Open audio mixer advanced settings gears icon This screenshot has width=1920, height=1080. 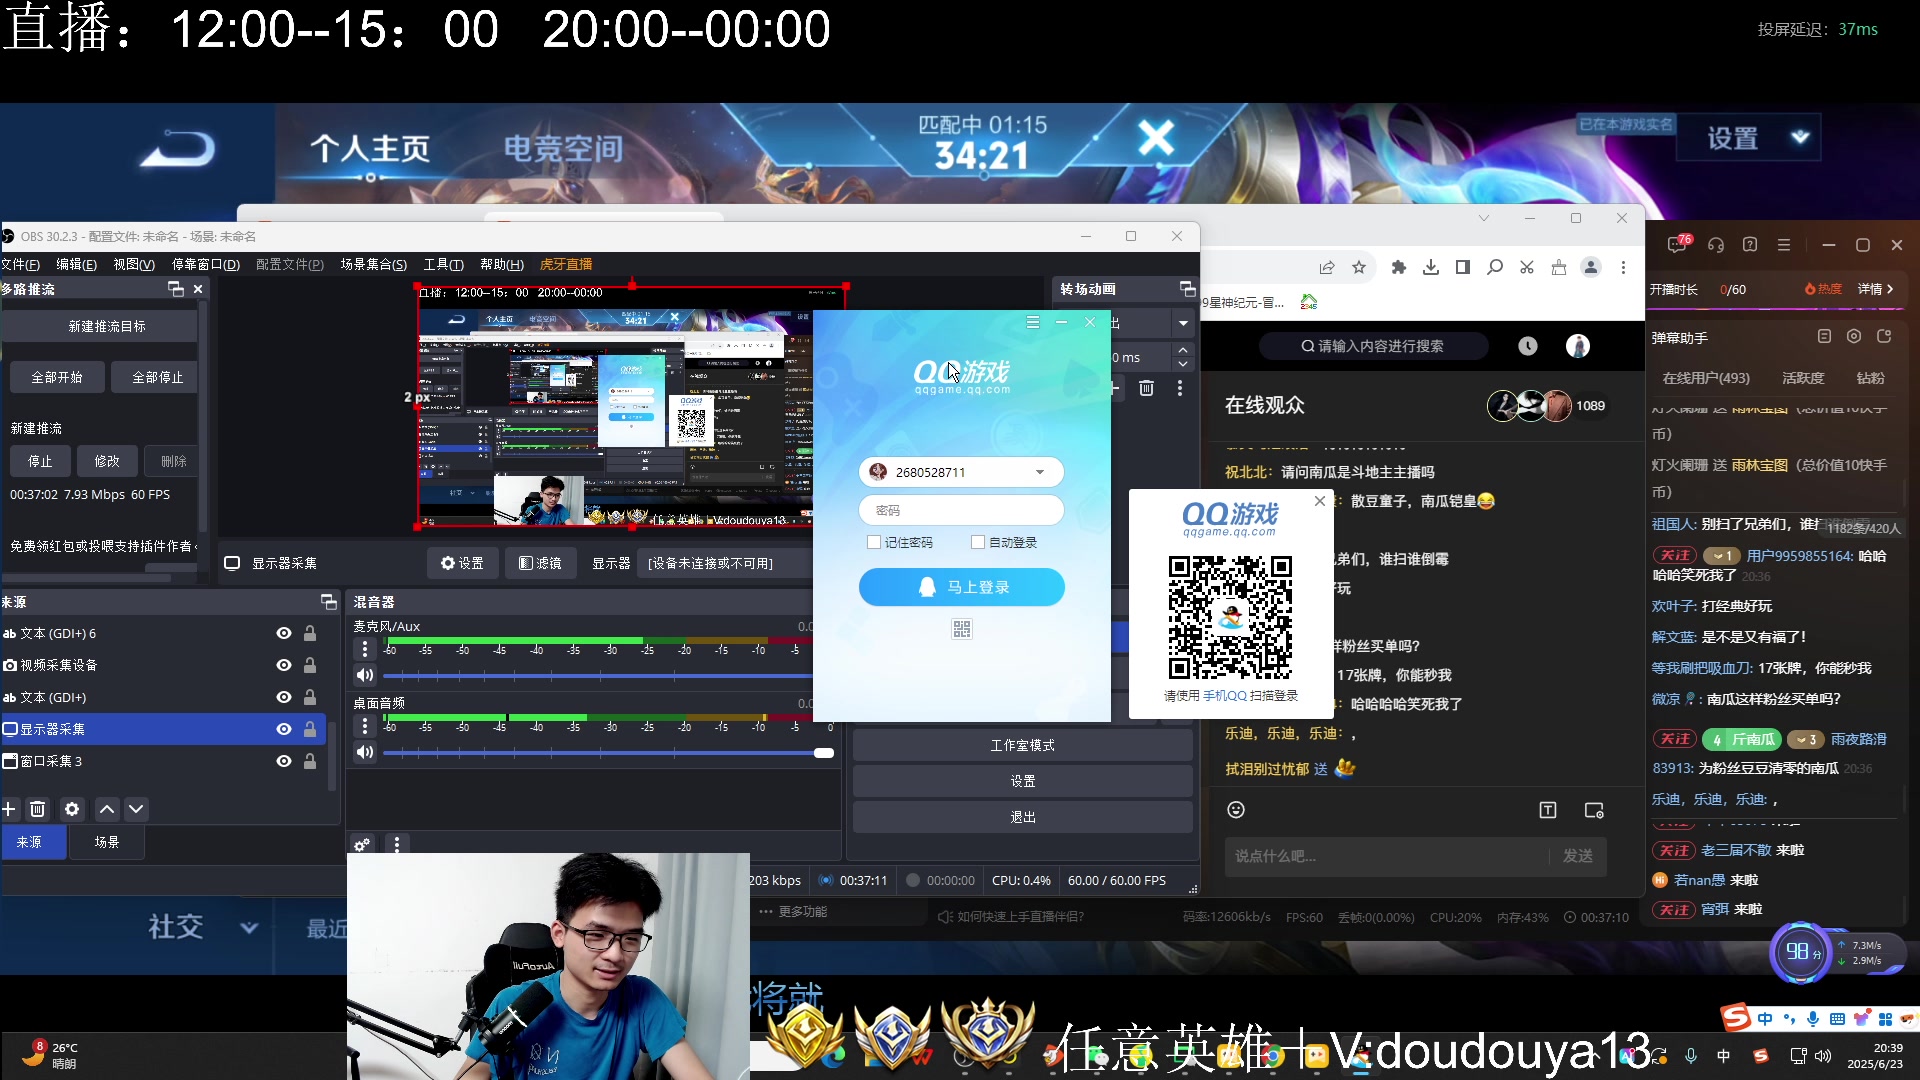[x=362, y=845]
